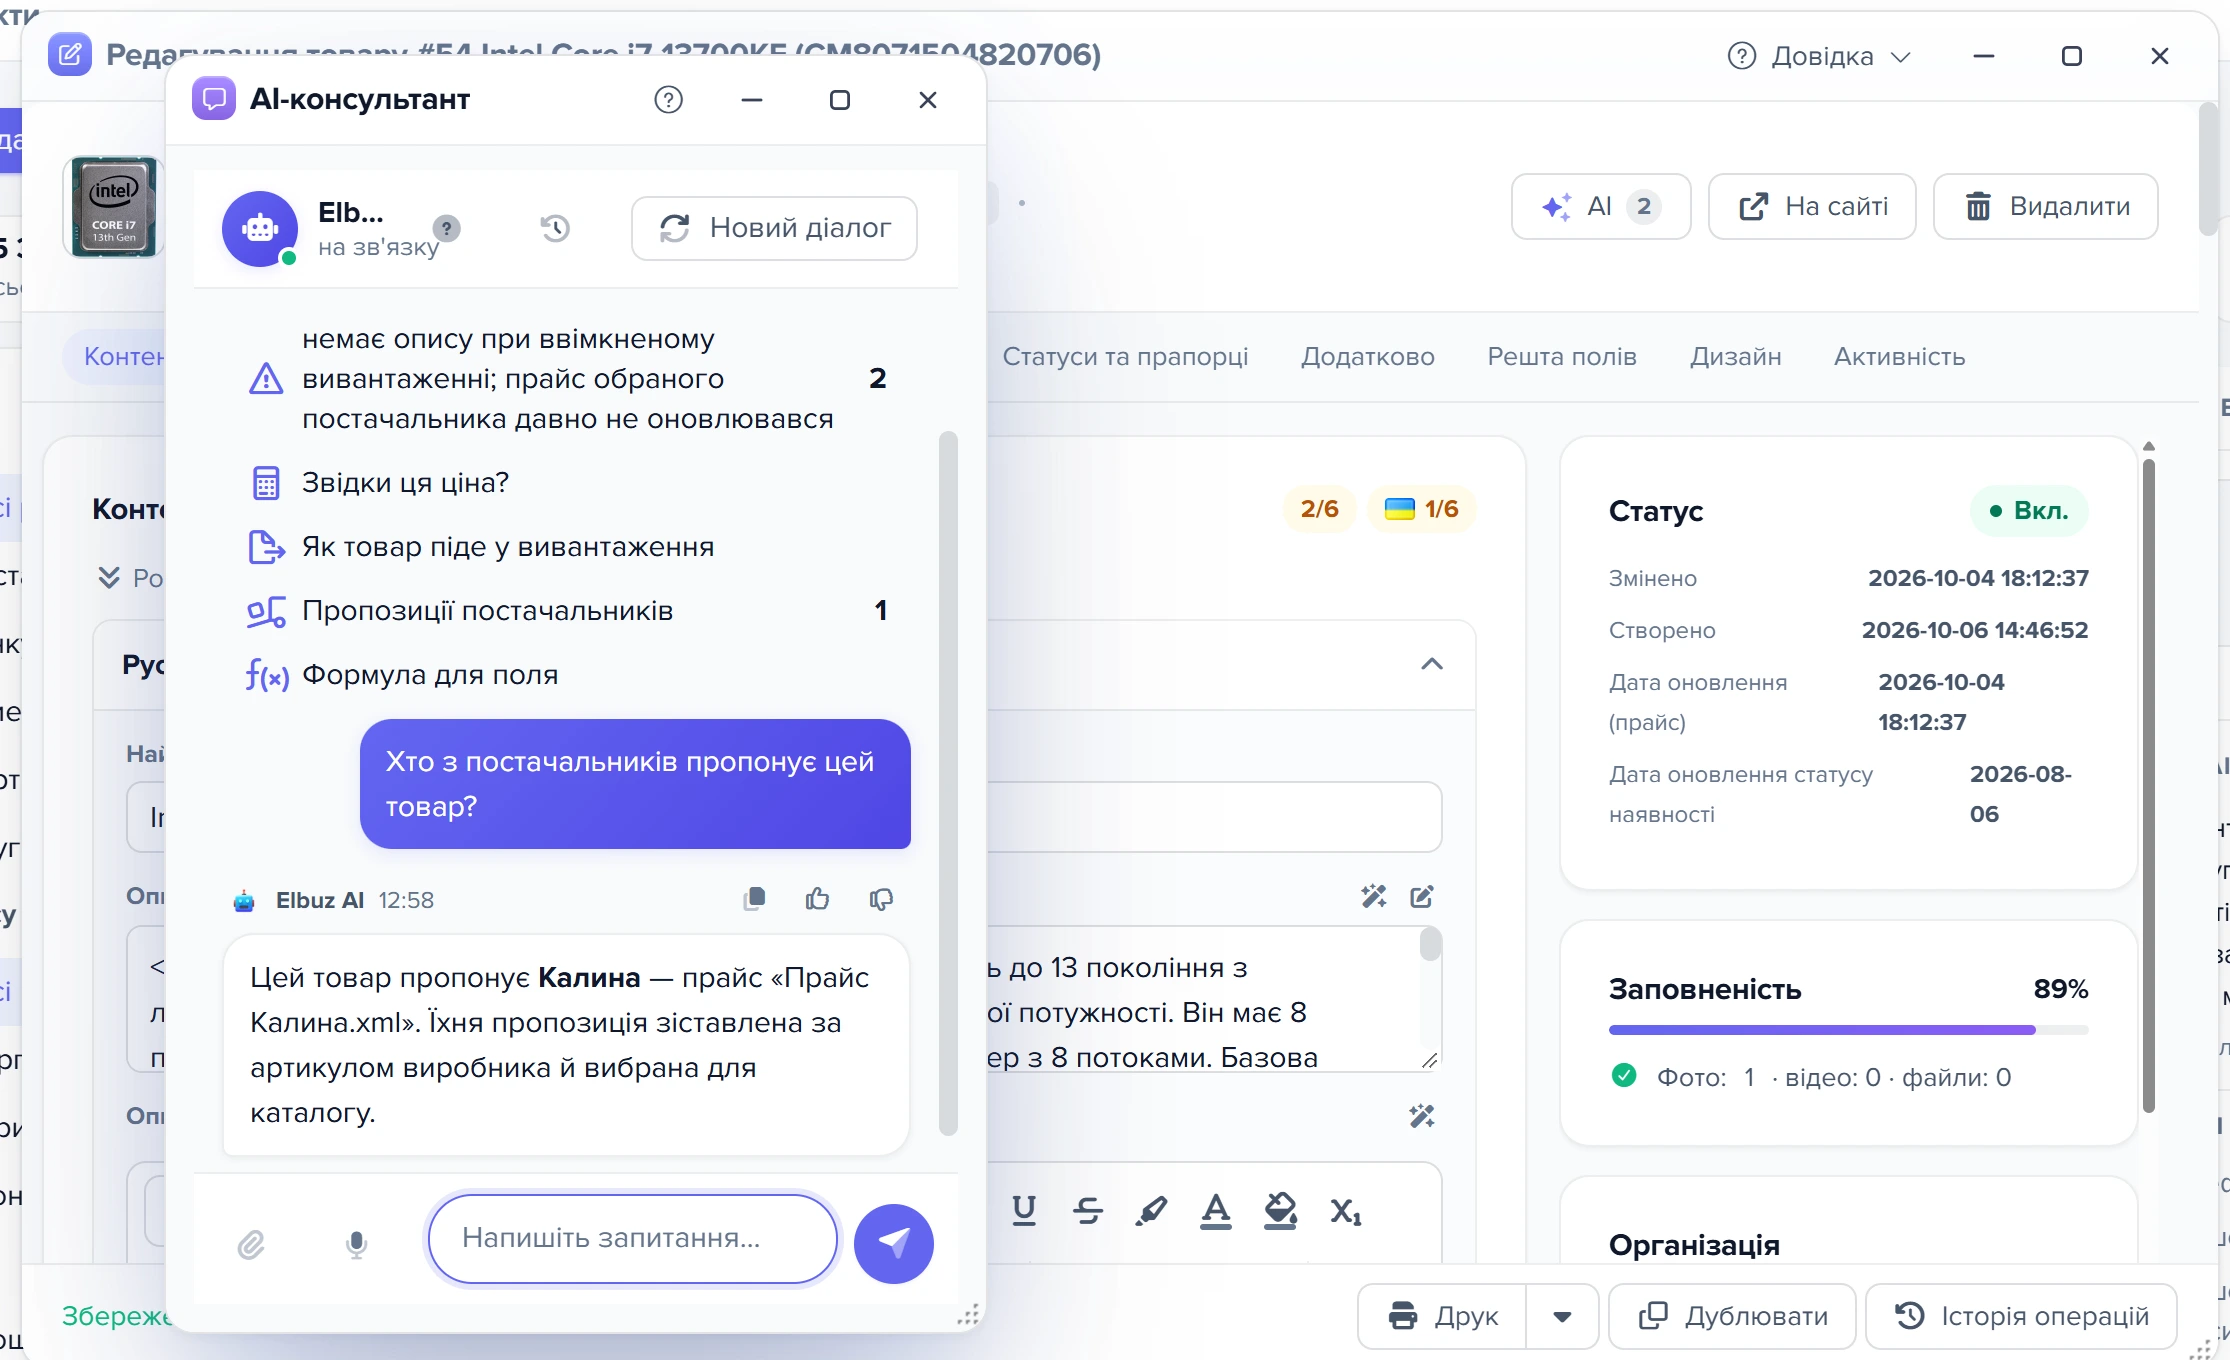The image size is (2230, 1360).
Task: Open the Довідка dropdown
Action: [1820, 56]
